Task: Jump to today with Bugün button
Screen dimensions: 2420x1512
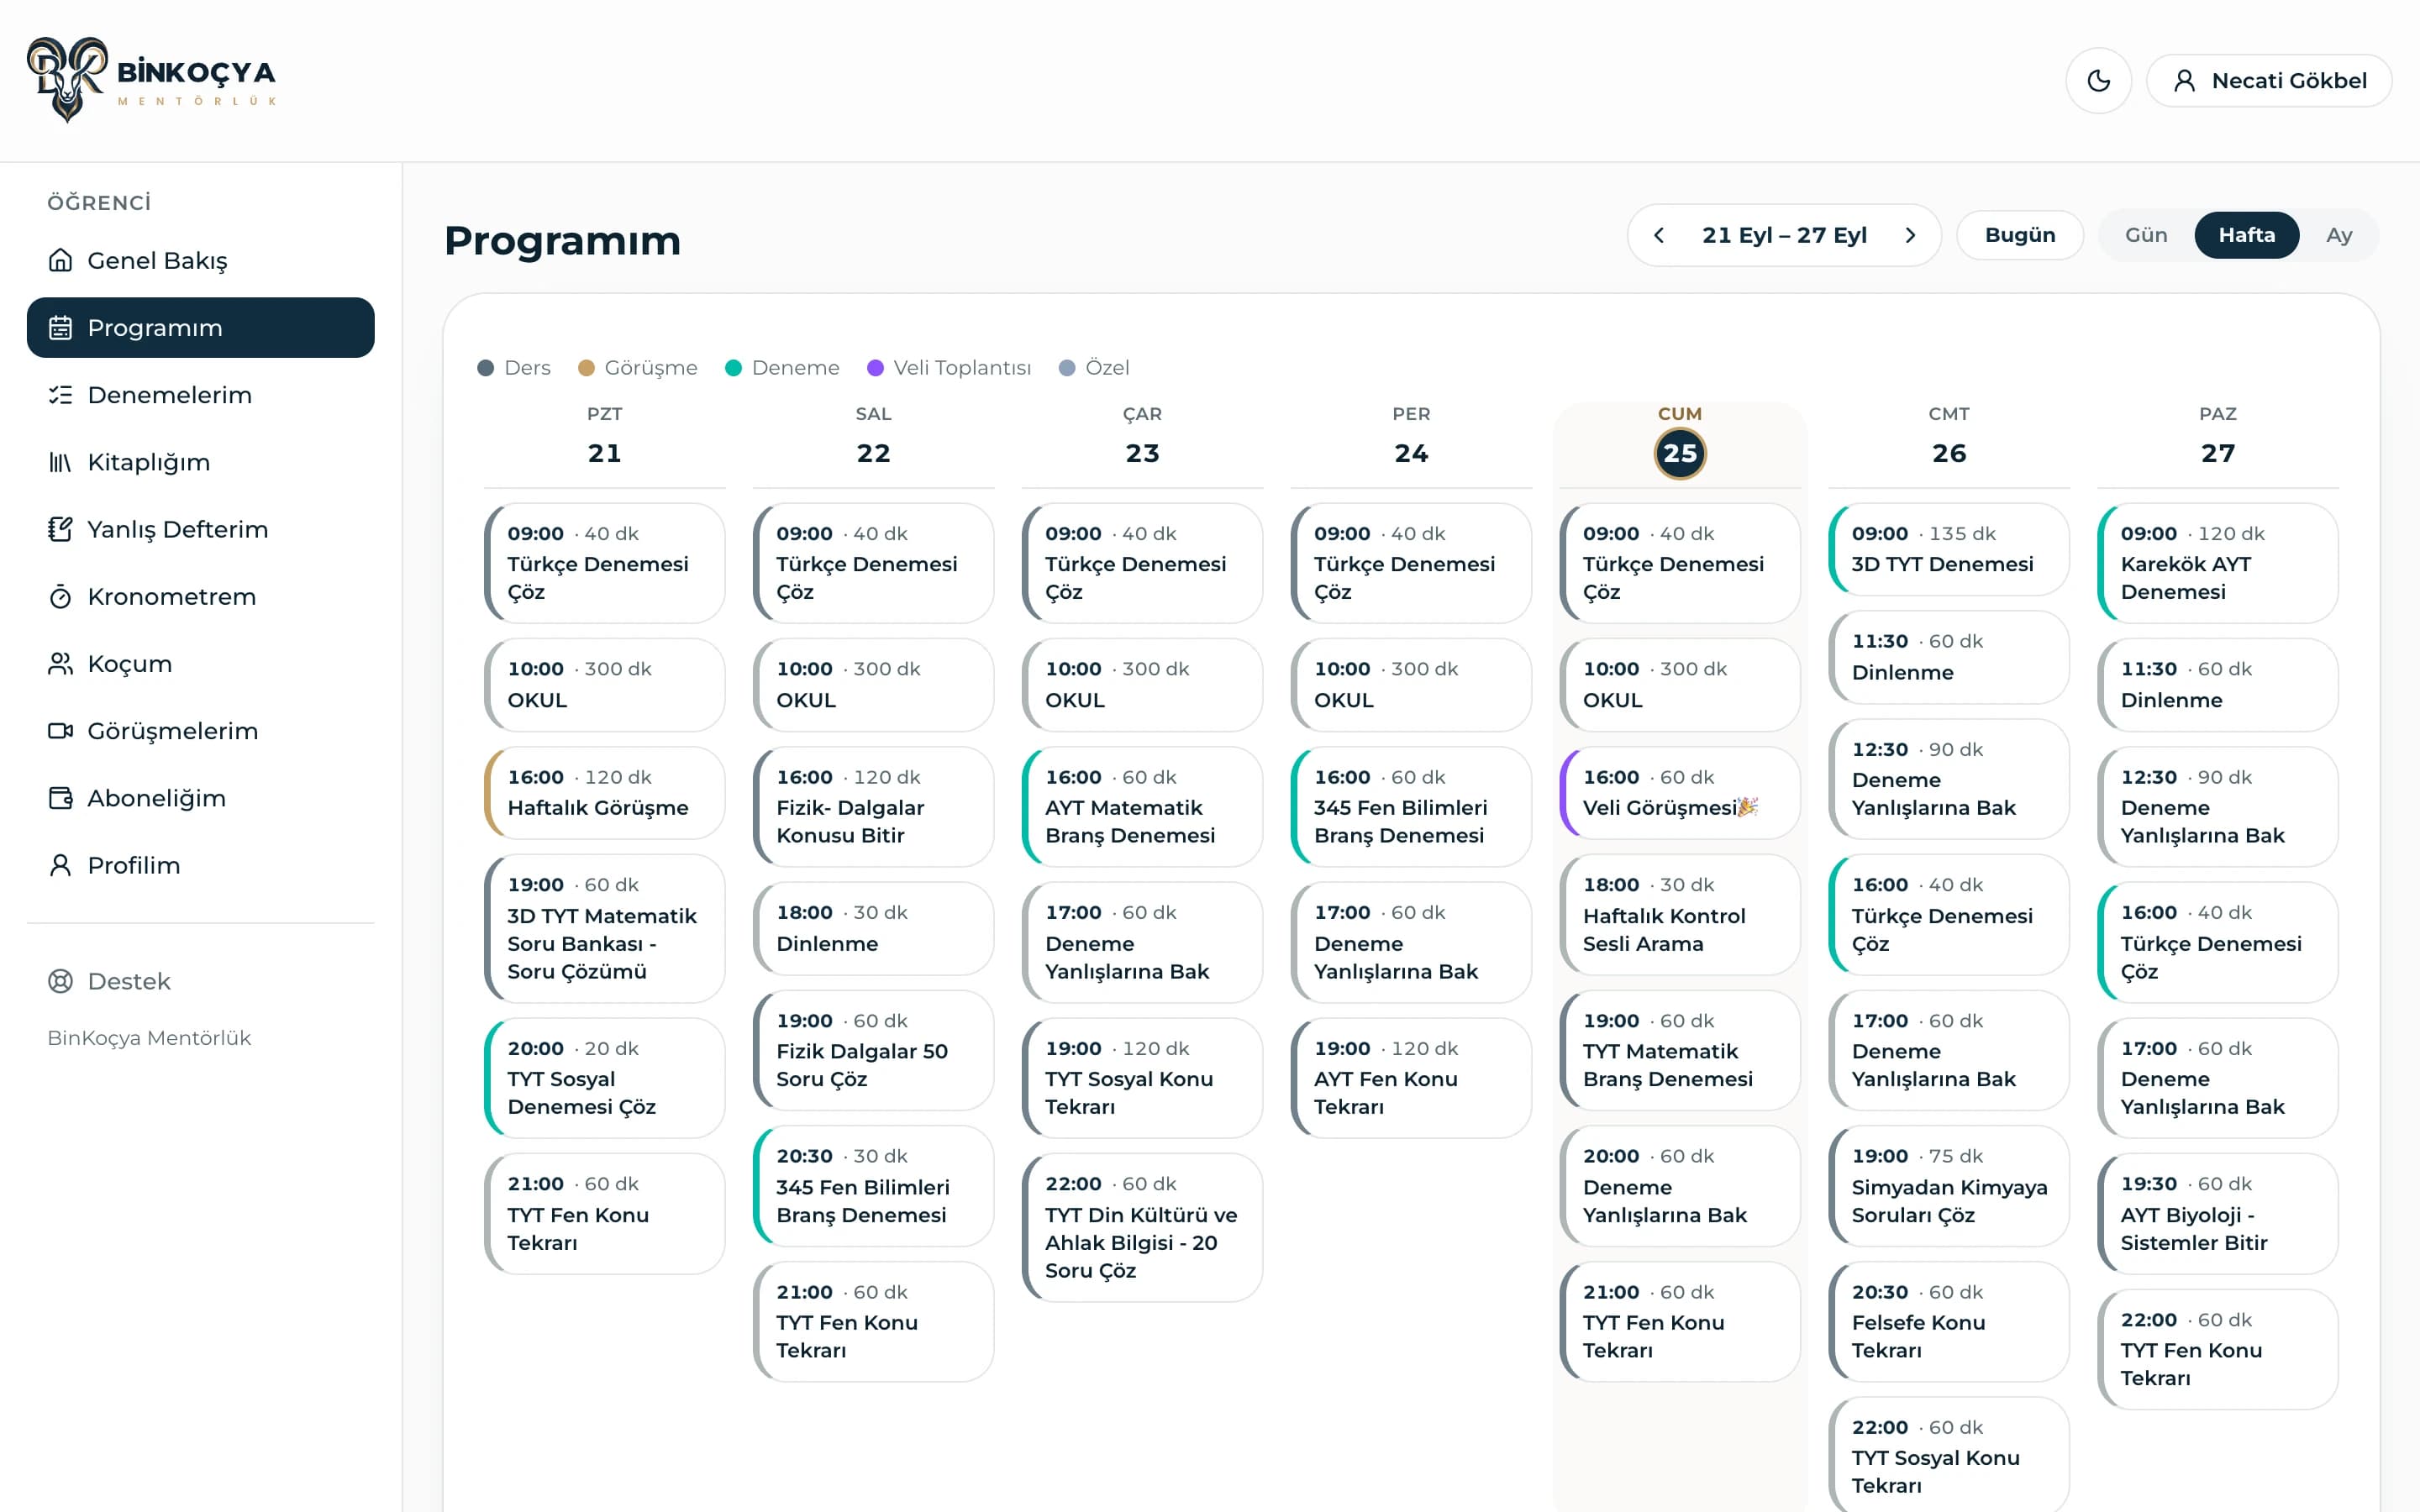Action: (2019, 235)
